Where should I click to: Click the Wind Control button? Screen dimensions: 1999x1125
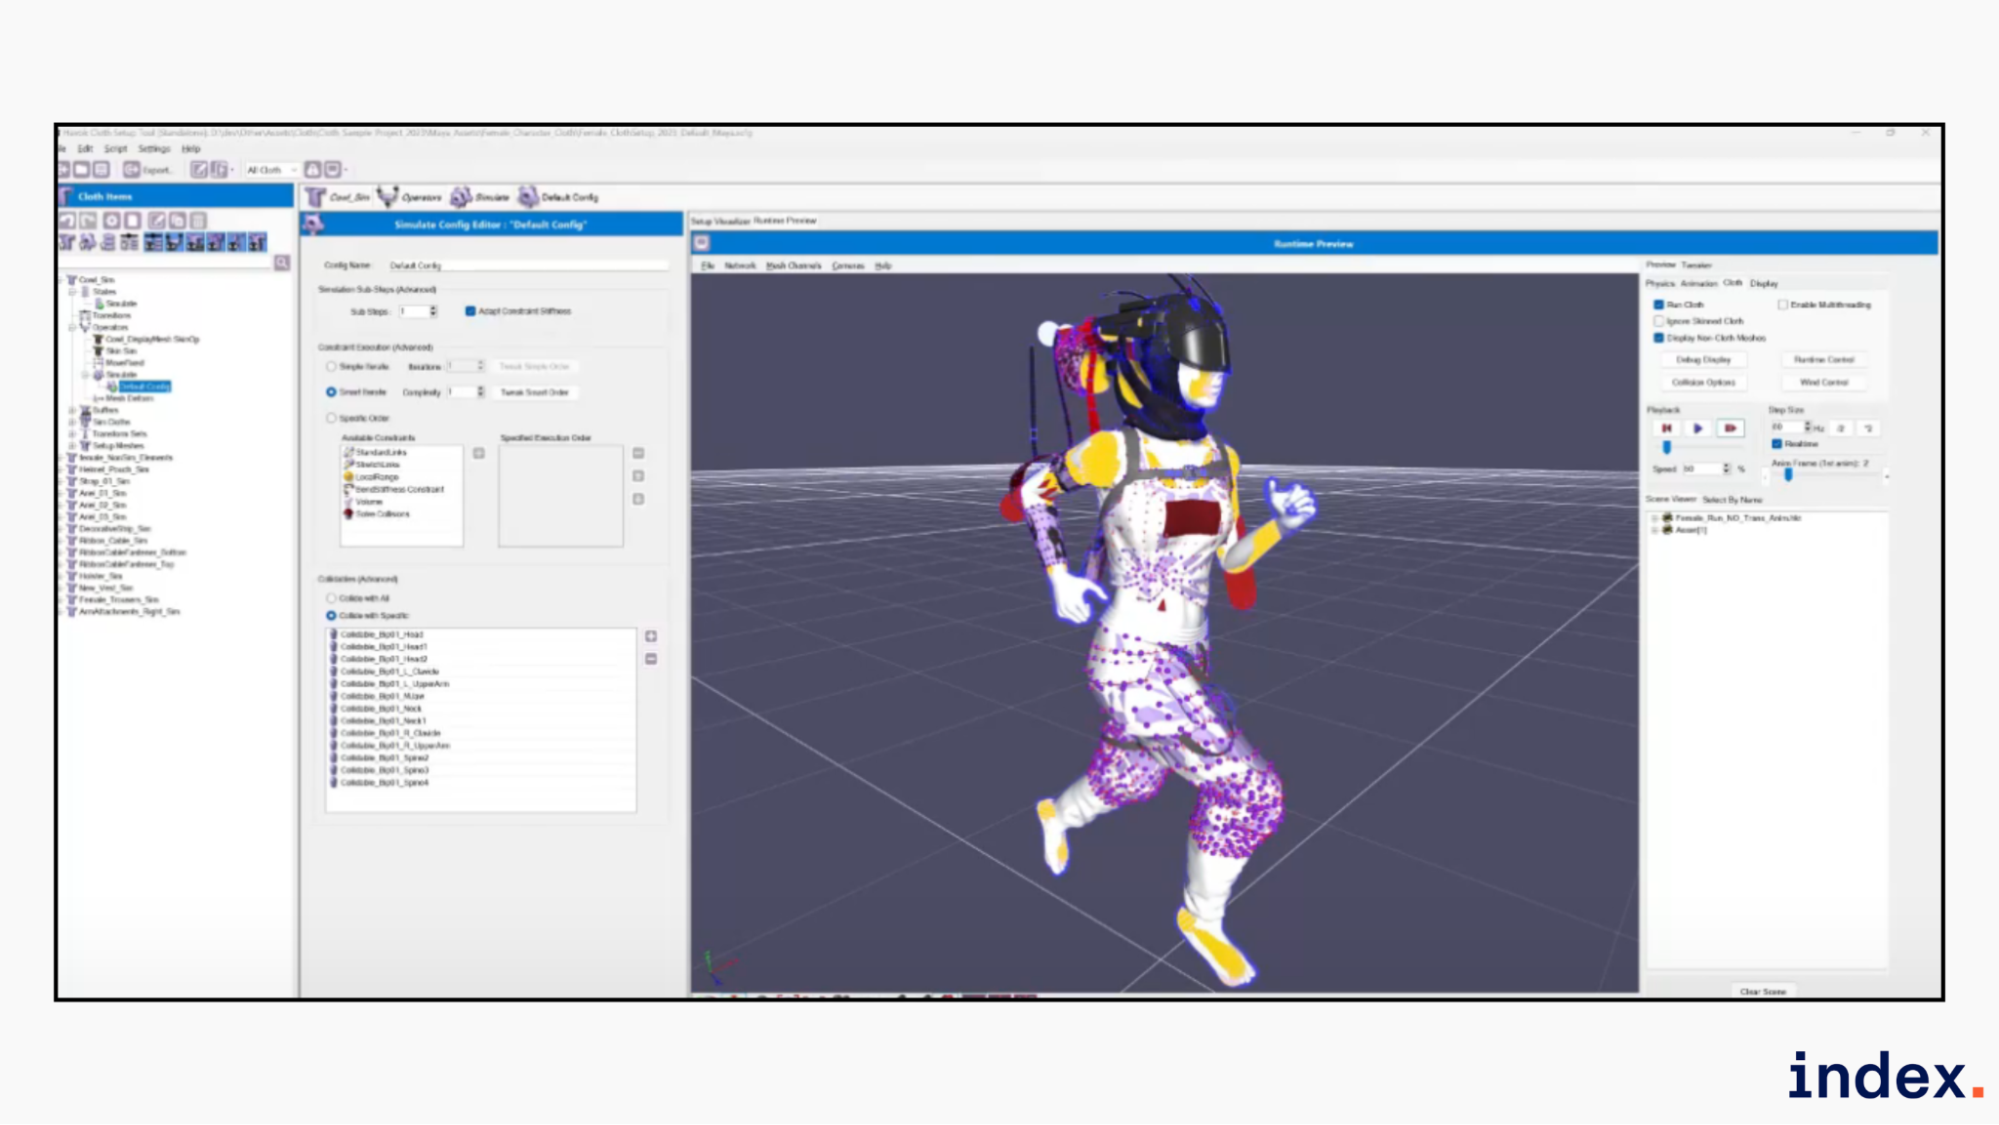pos(1823,382)
